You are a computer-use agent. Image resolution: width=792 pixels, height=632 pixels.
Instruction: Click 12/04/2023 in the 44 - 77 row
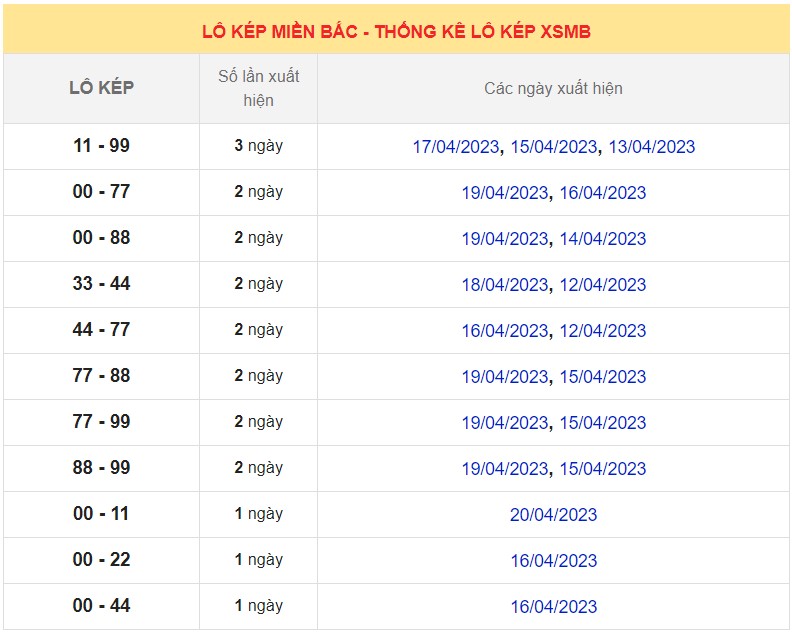point(602,331)
